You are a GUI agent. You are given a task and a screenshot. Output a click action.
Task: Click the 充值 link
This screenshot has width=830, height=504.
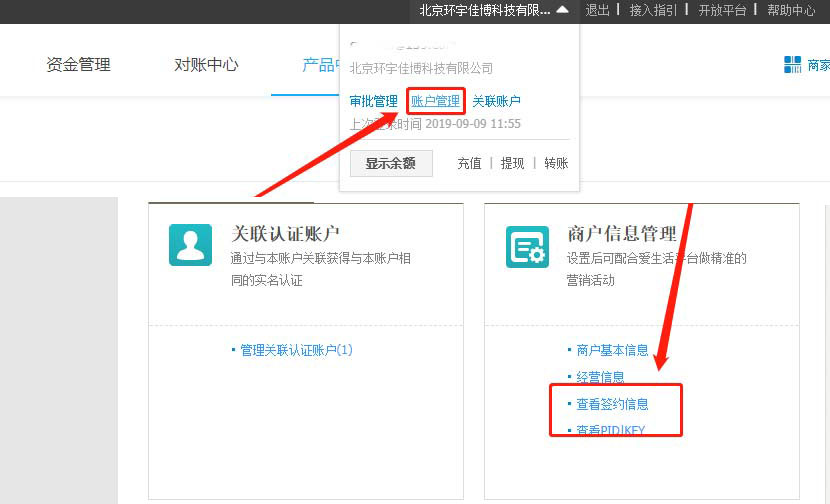pyautogui.click(x=469, y=163)
